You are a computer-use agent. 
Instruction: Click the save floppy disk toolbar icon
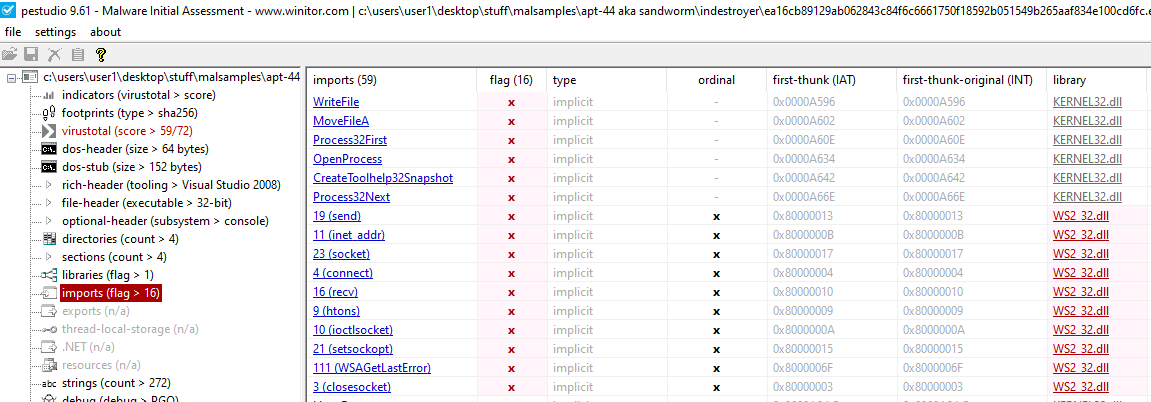[32, 54]
